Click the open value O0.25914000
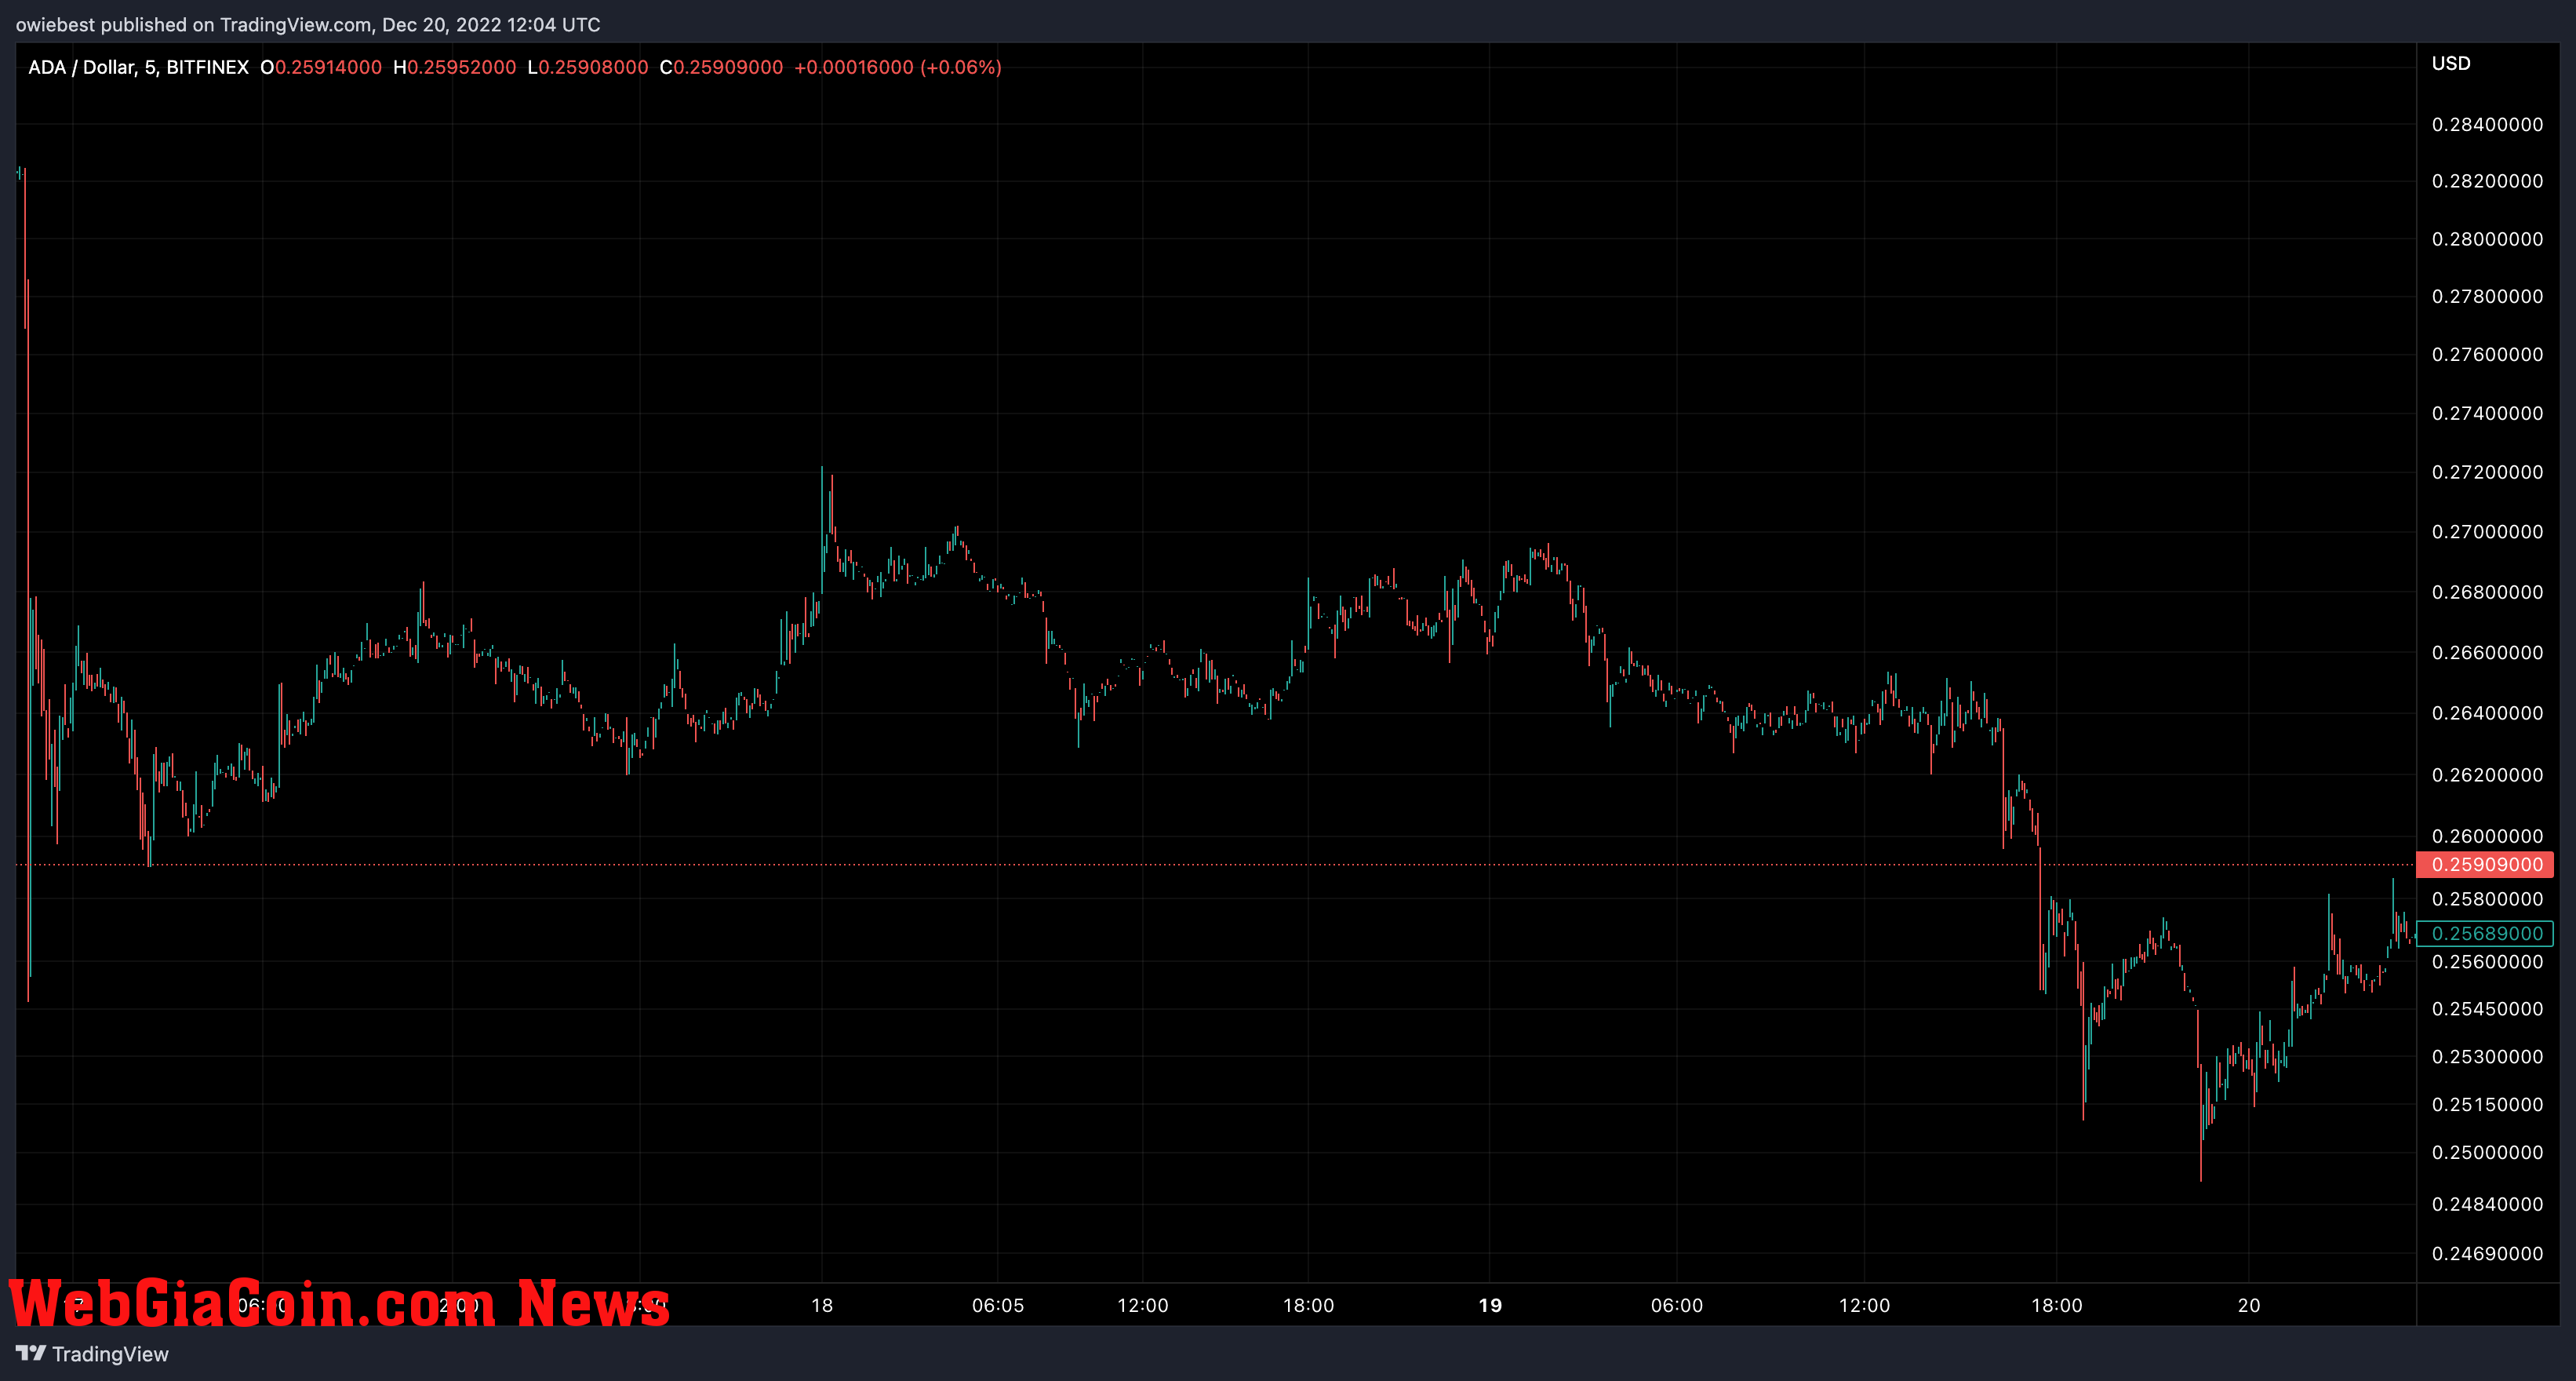Screen dimensions: 2576x1381 pyautogui.click(x=321, y=67)
